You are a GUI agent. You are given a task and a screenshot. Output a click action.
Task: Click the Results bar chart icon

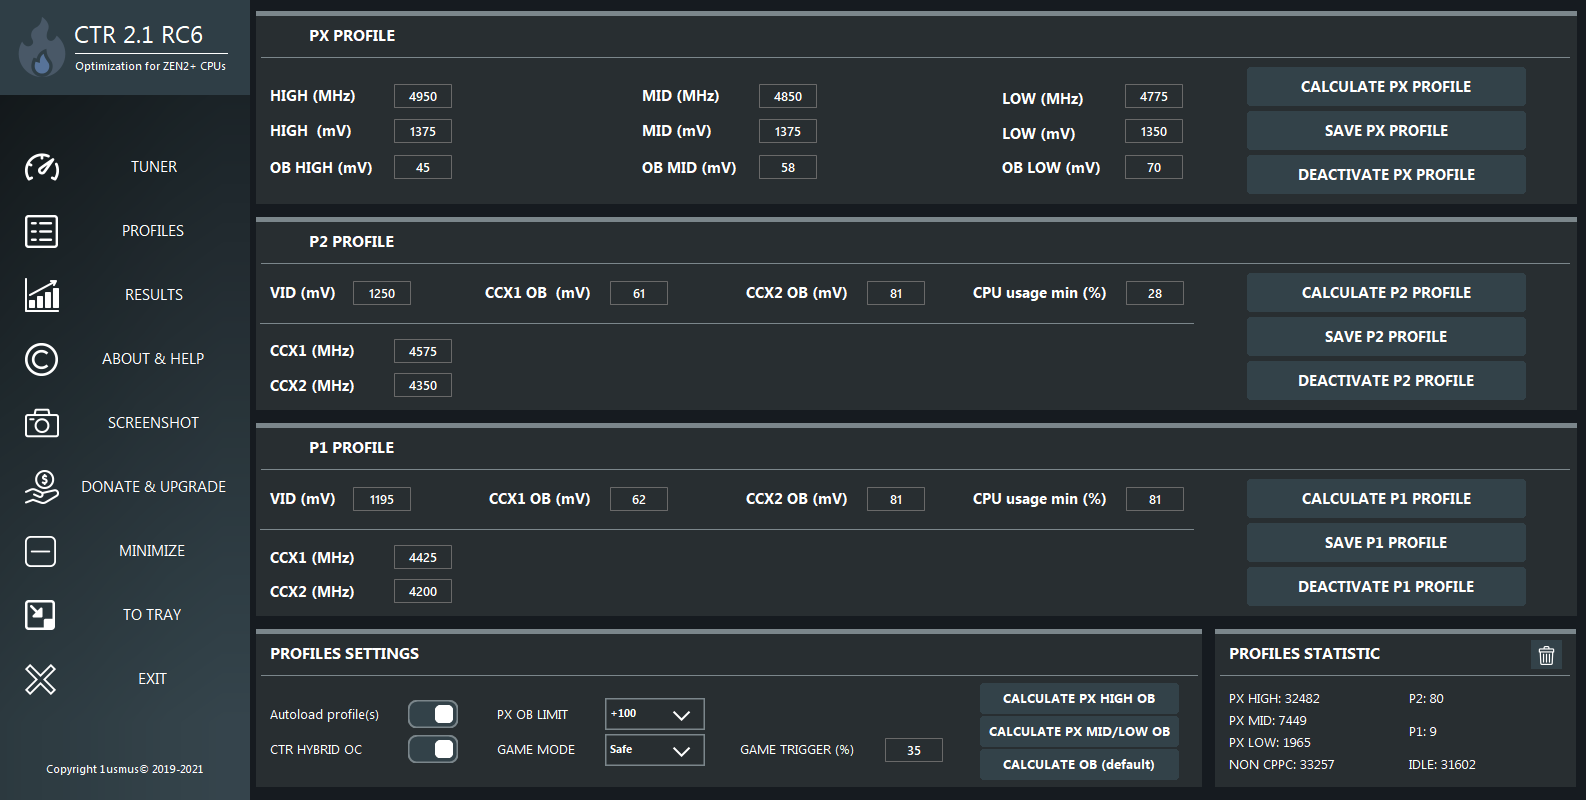41,295
